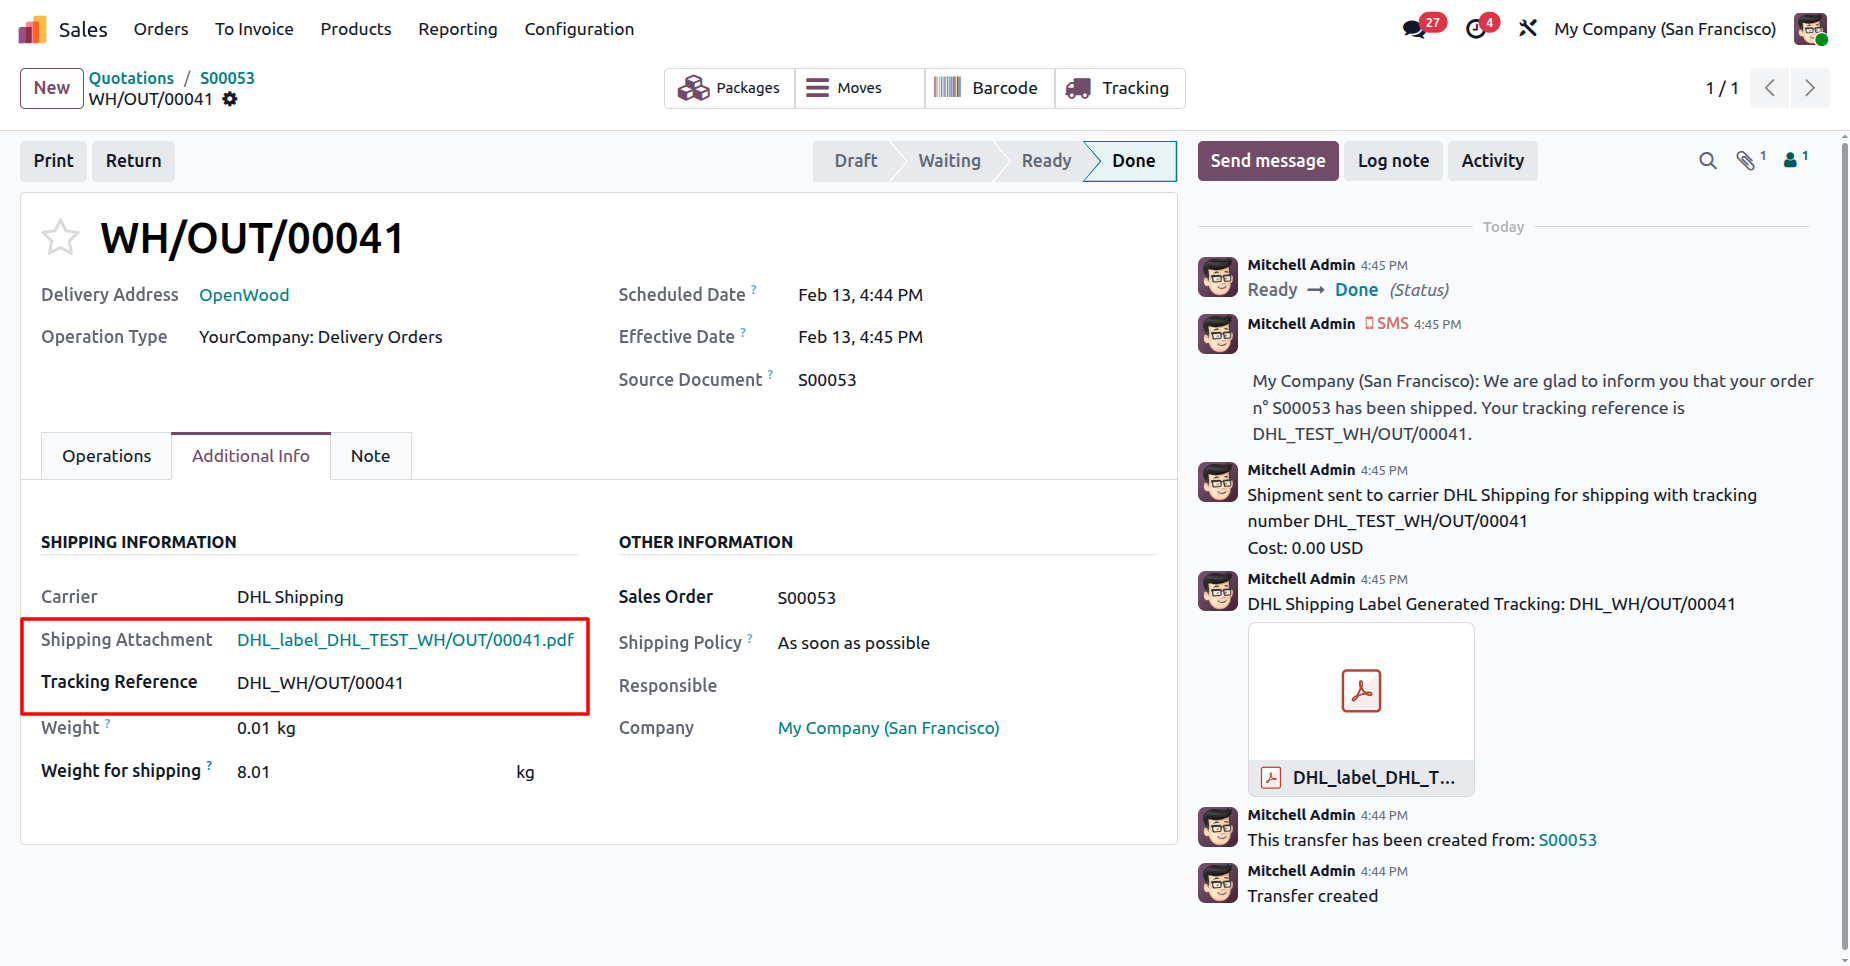
Task: Open the DHL label PDF shipping attachment link
Action: pos(405,640)
